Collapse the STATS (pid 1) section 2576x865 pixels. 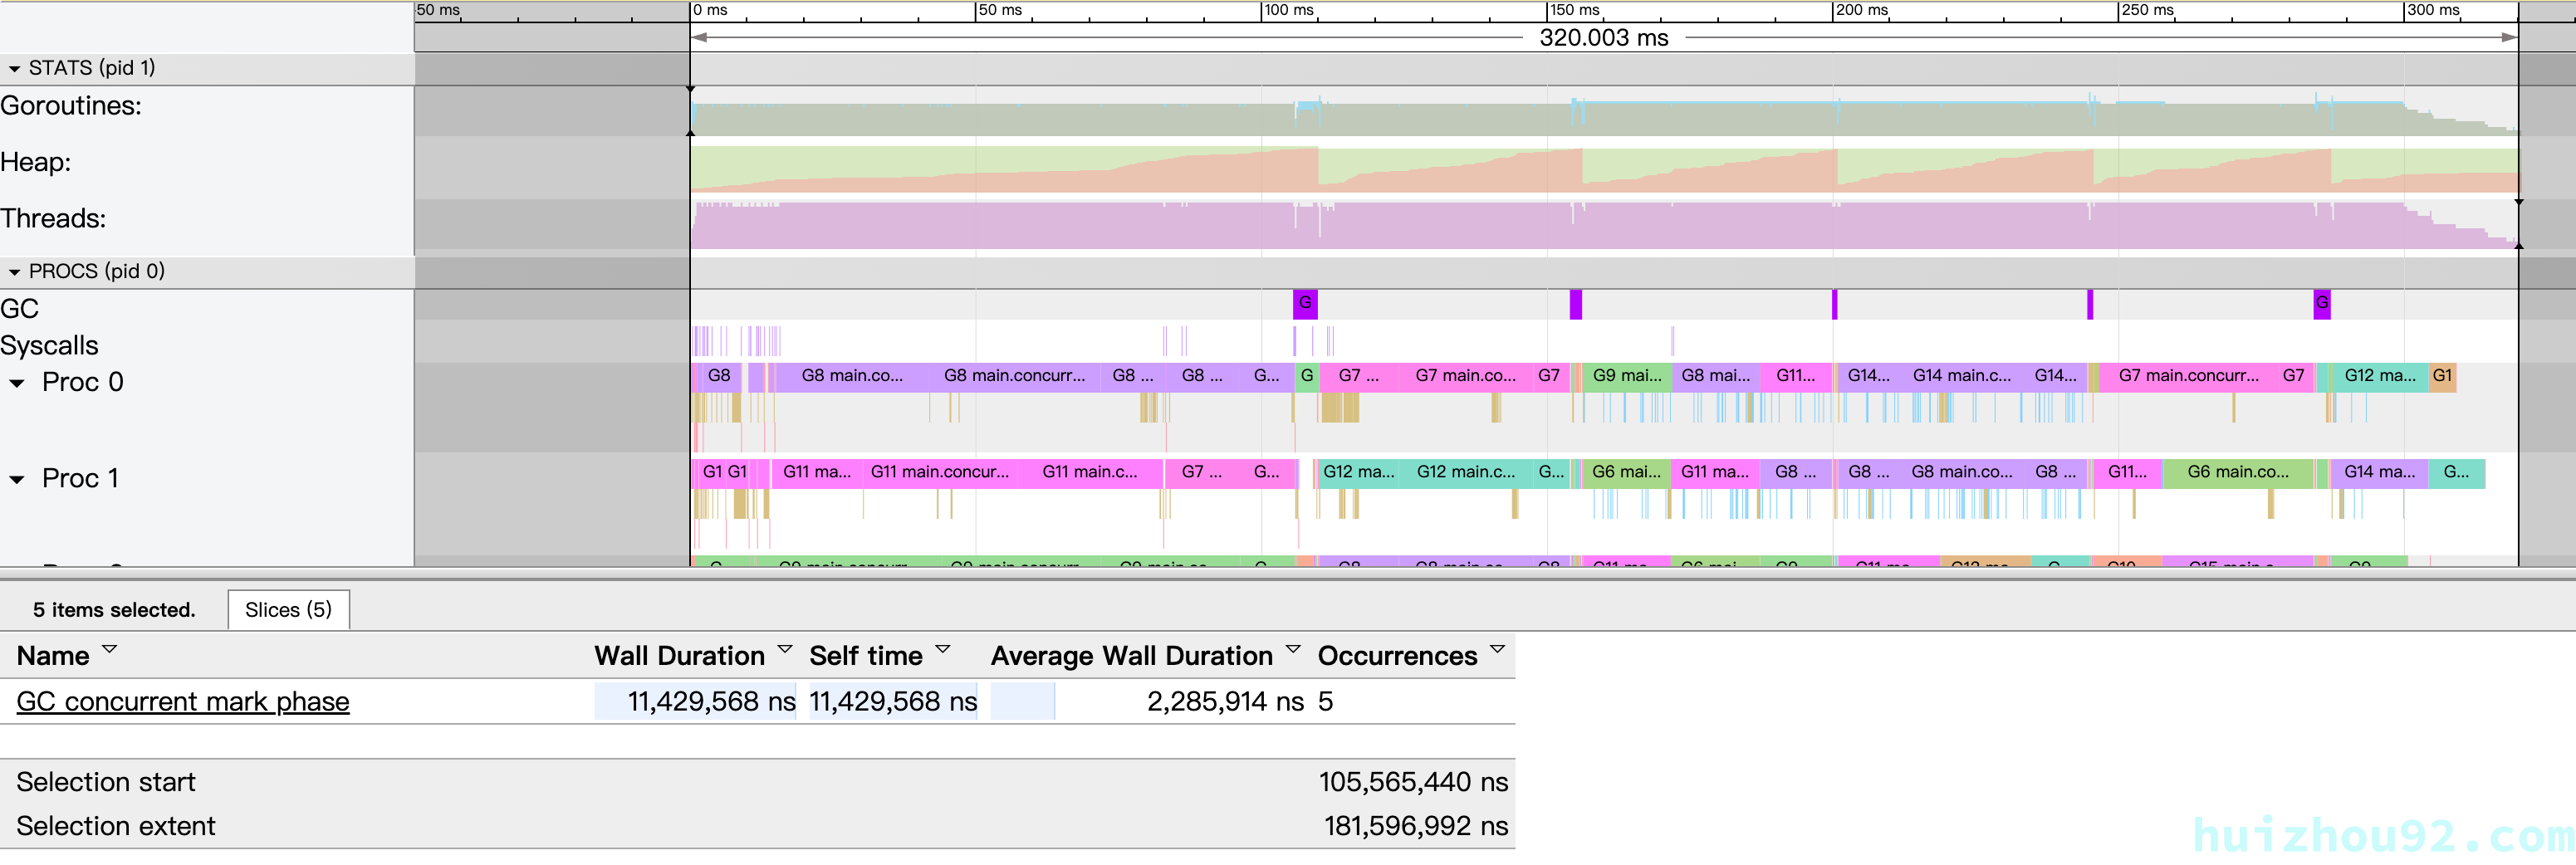pyautogui.click(x=14, y=69)
